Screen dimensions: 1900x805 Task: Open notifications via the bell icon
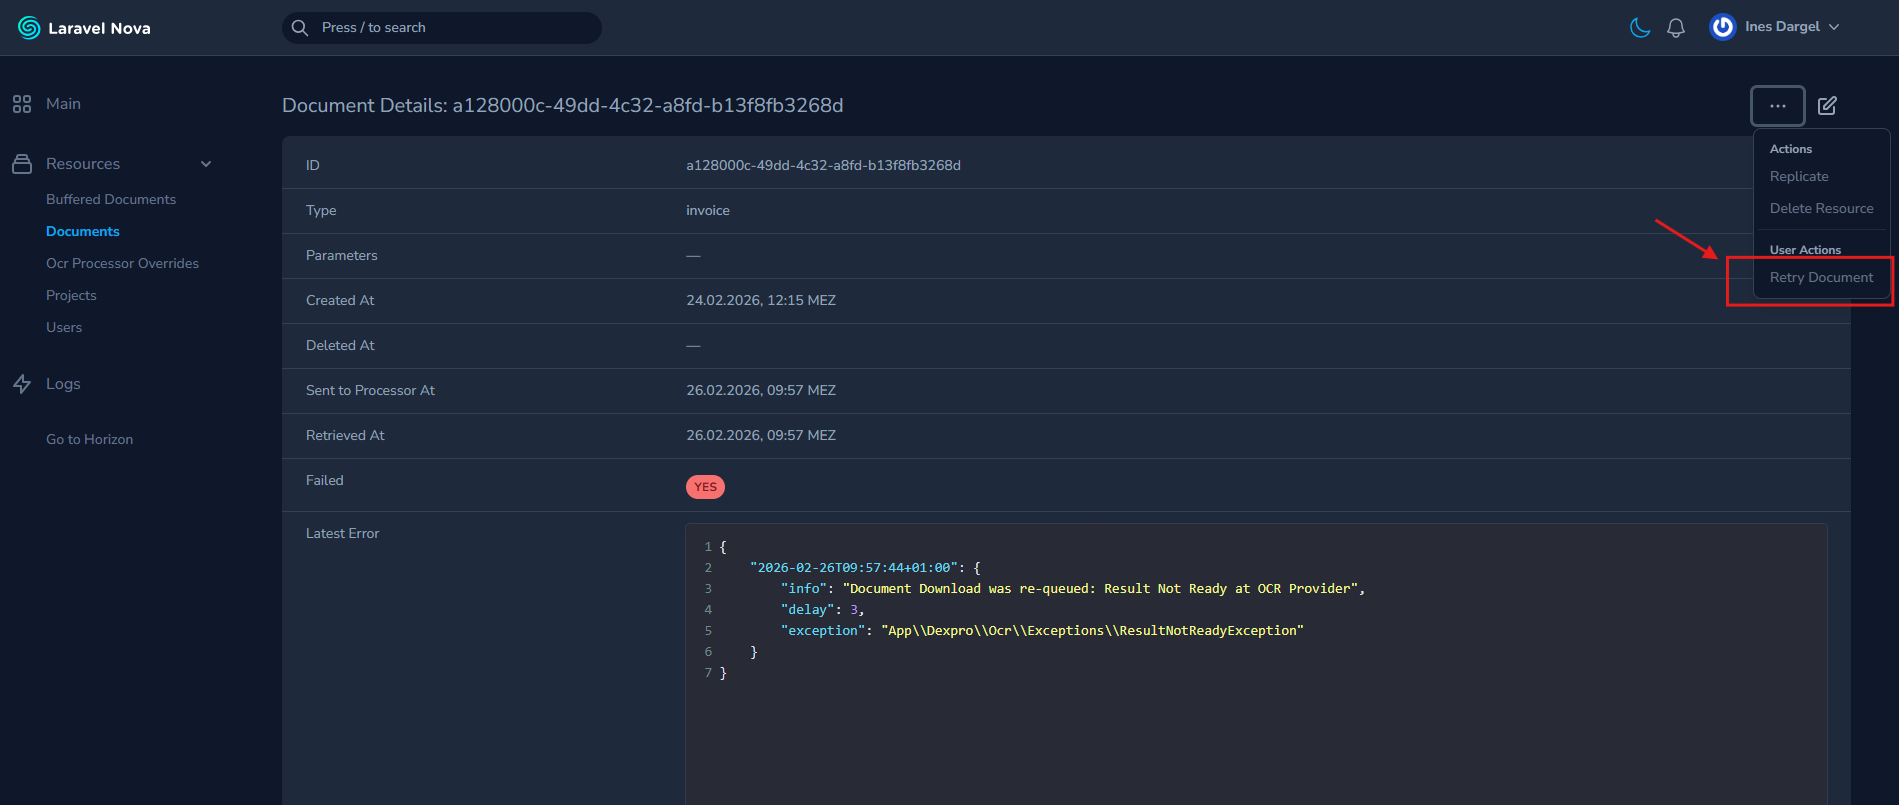tap(1676, 28)
